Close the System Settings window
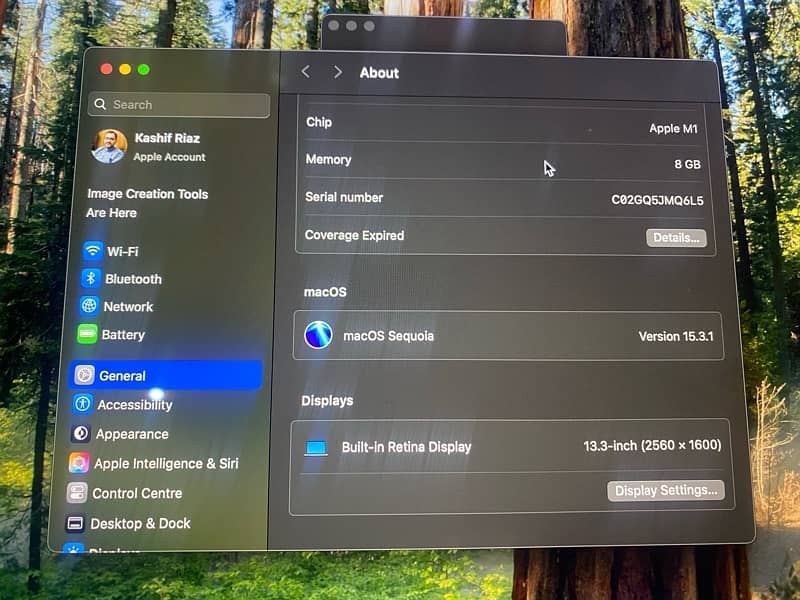The image size is (800, 600). [107, 69]
